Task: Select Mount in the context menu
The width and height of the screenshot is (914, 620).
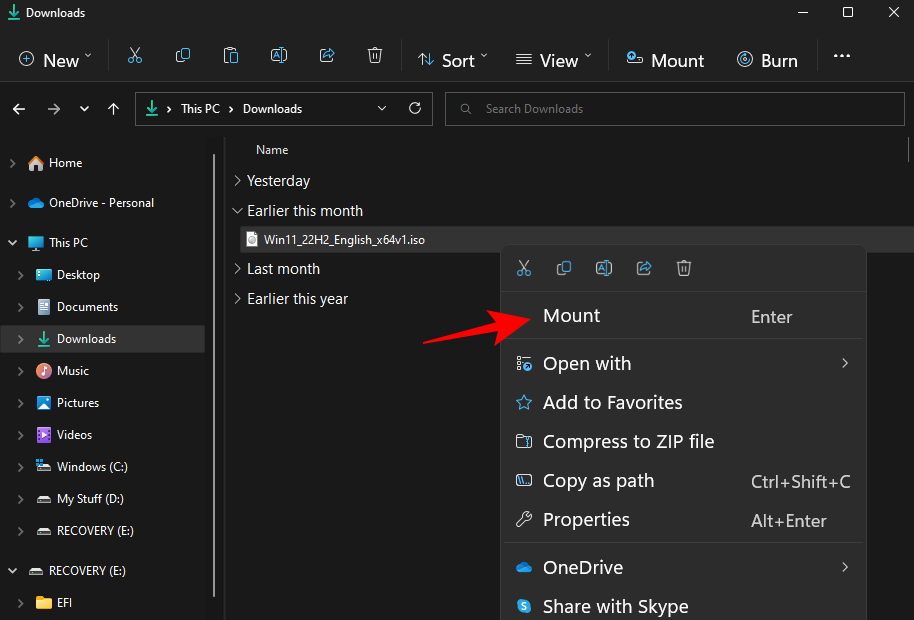Action: click(572, 316)
